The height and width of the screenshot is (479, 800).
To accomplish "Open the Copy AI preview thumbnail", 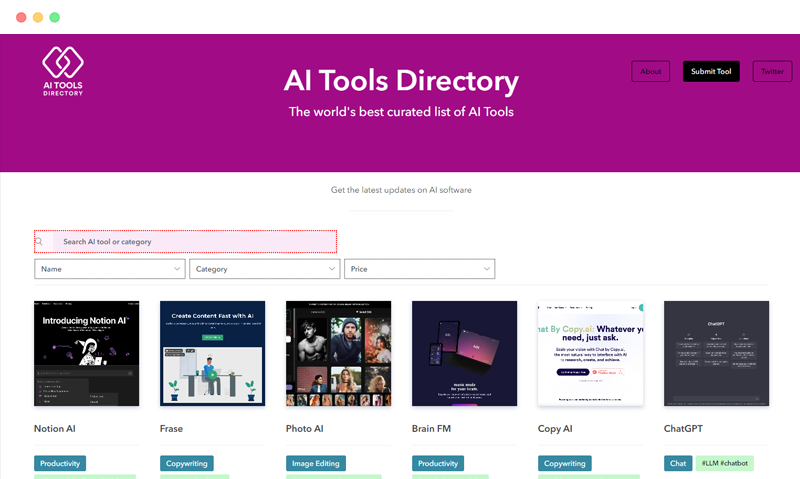I will (590, 354).
